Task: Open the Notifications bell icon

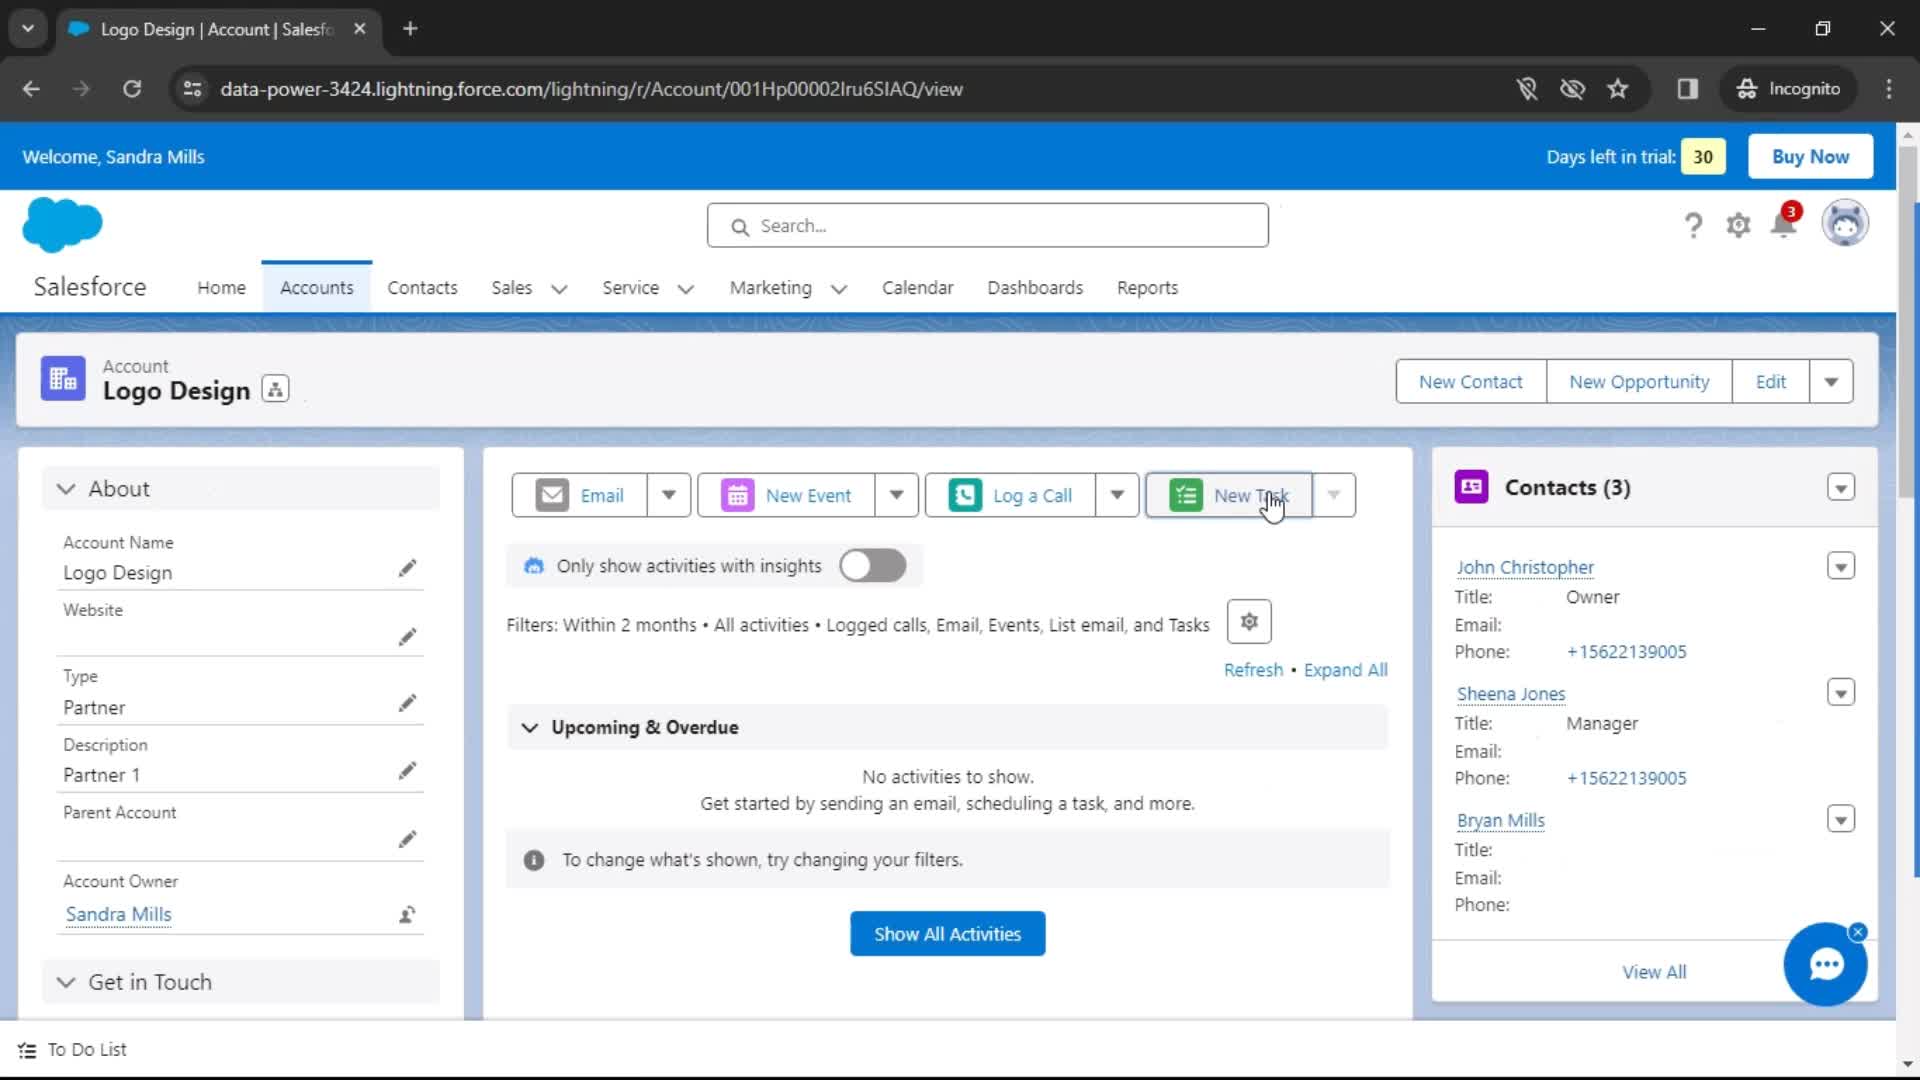Action: 1784,224
